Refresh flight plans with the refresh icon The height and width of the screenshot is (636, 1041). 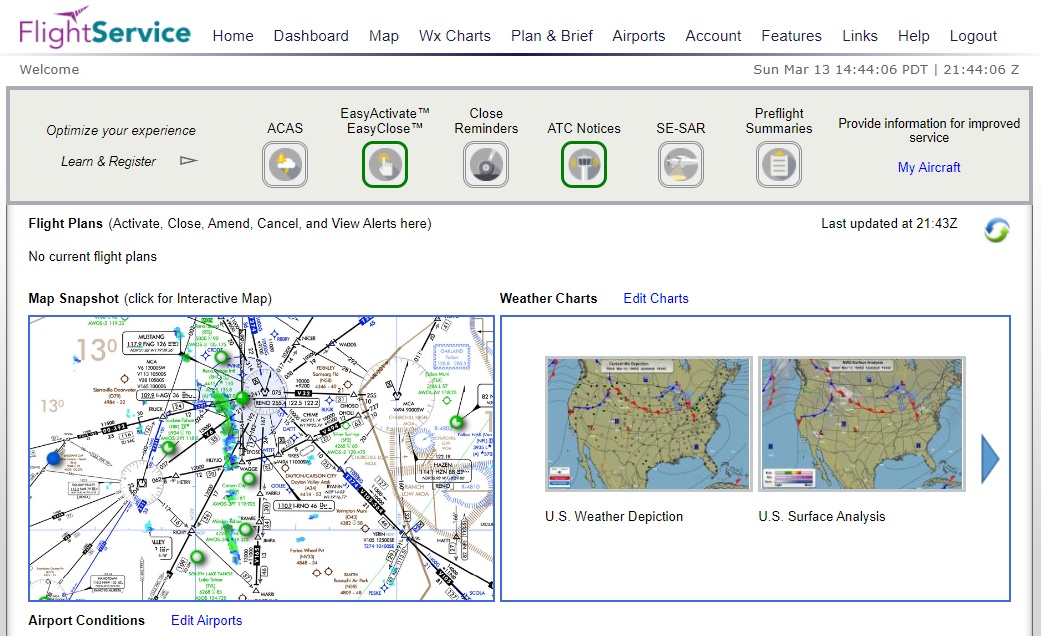pyautogui.click(x=996, y=229)
